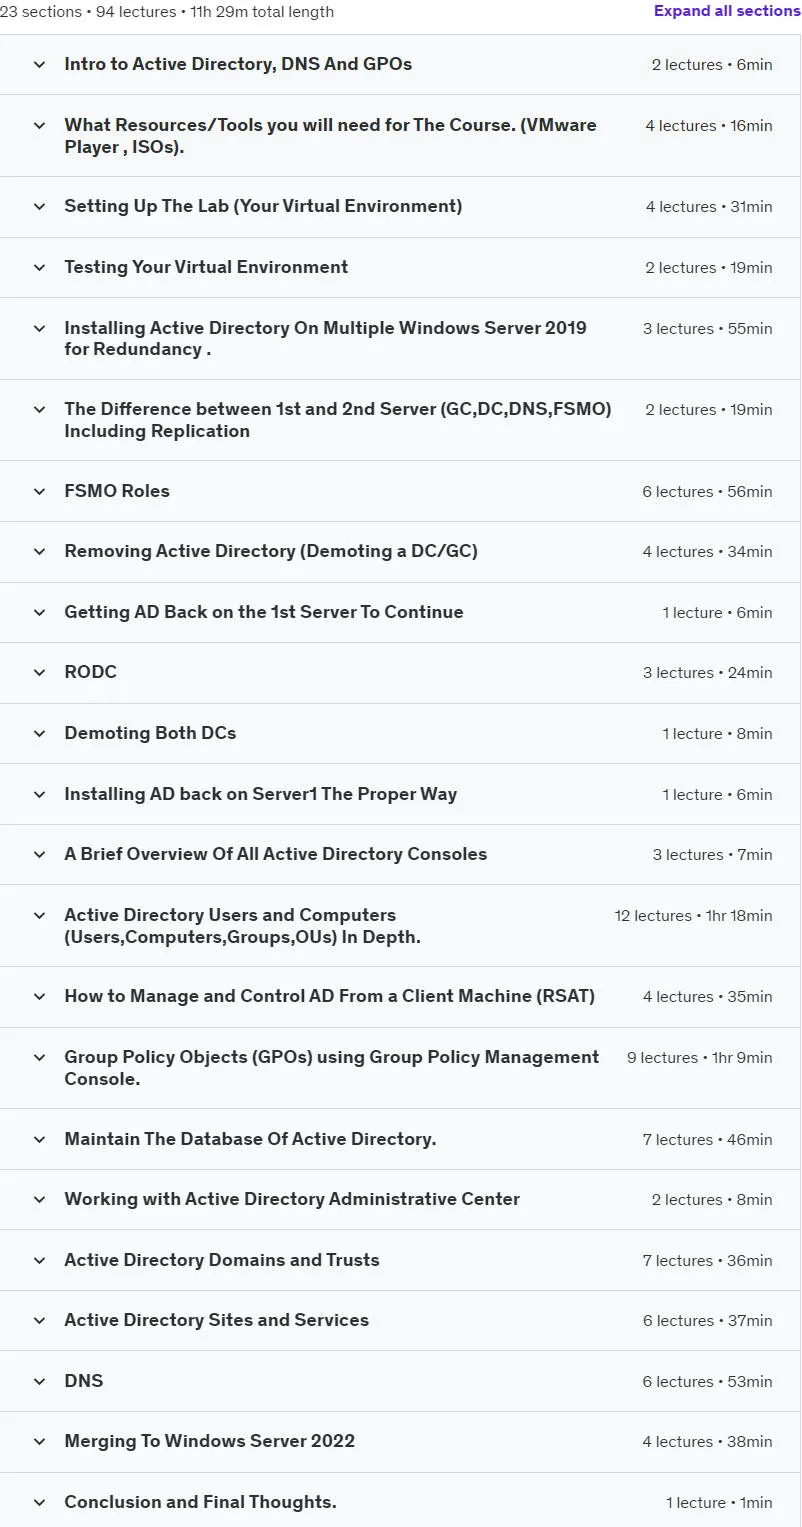Open chevron for Demoting Both DCs

tap(40, 733)
